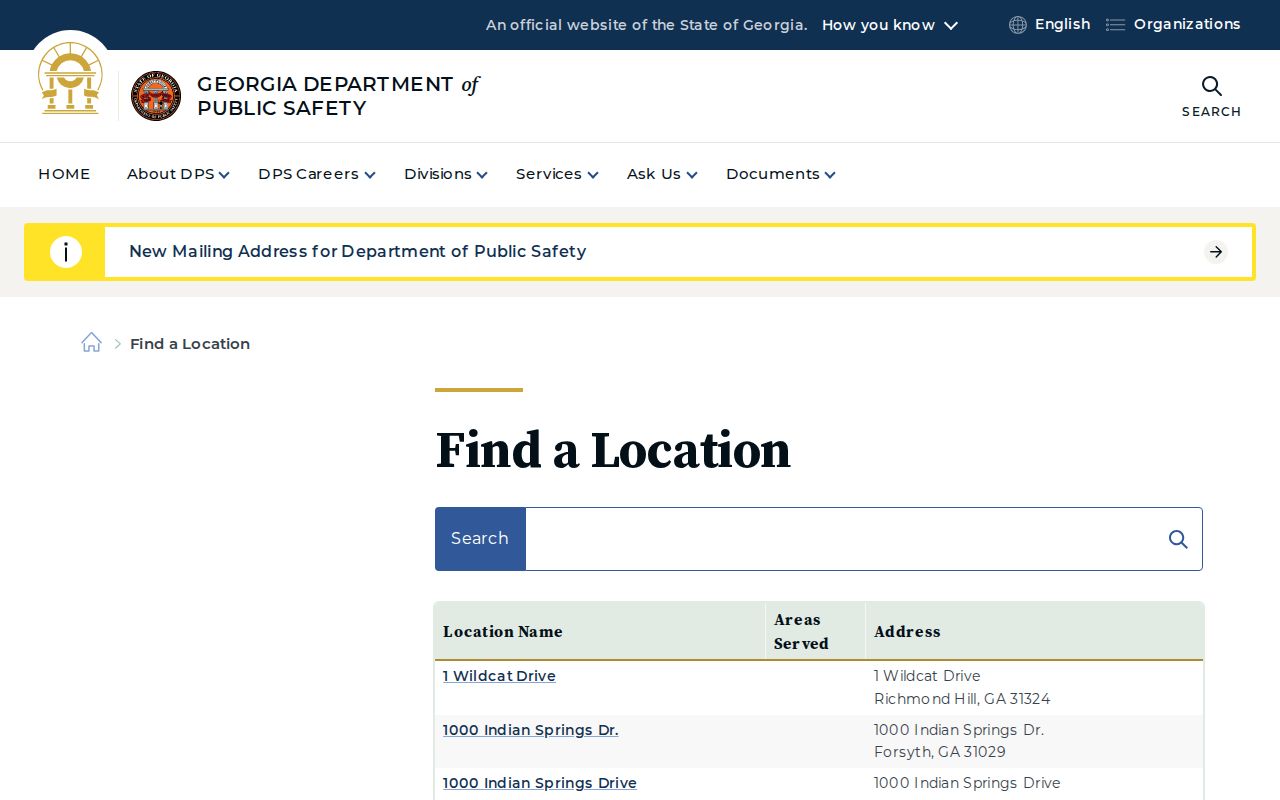Click the Find a Location breadcrumb text
The width and height of the screenshot is (1280, 800).
[190, 344]
